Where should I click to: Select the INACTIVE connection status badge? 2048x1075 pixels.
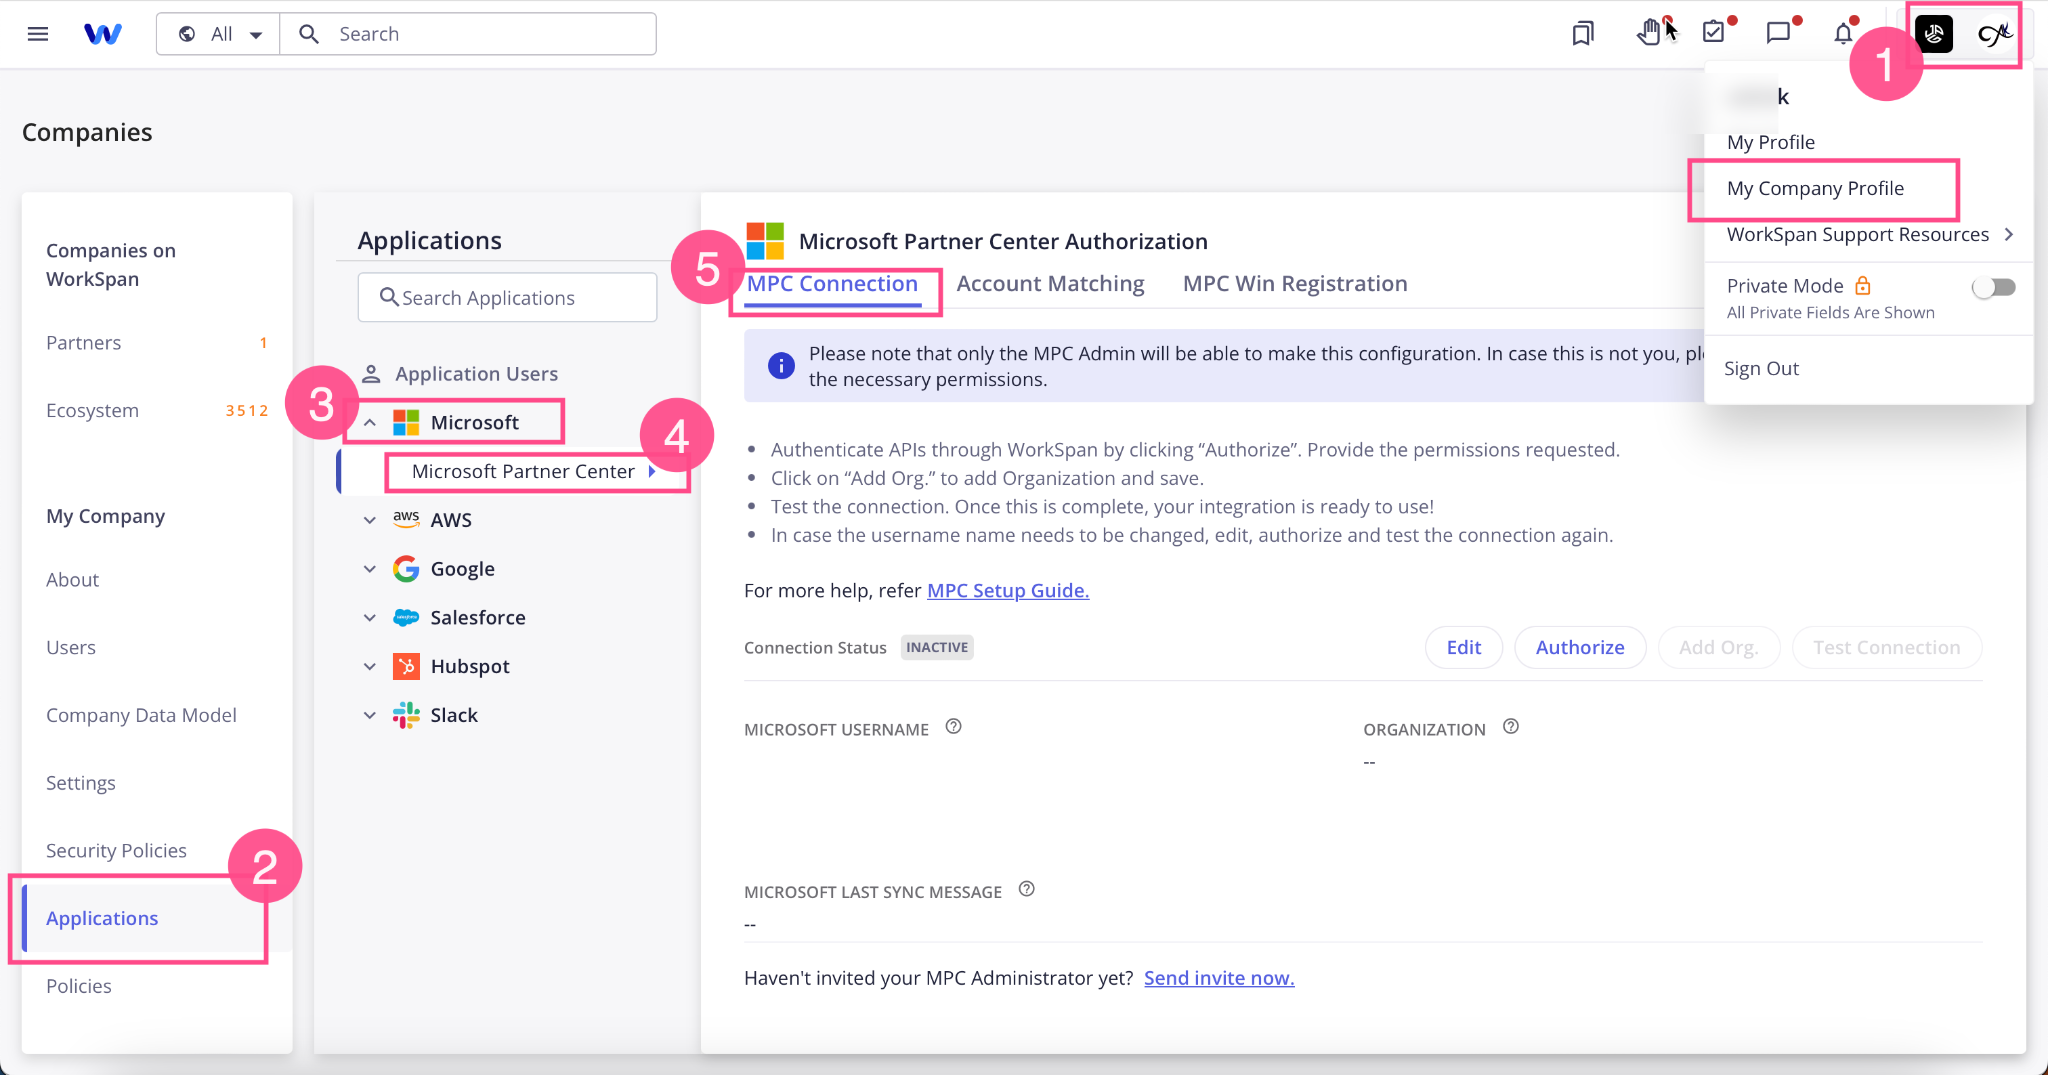(937, 647)
